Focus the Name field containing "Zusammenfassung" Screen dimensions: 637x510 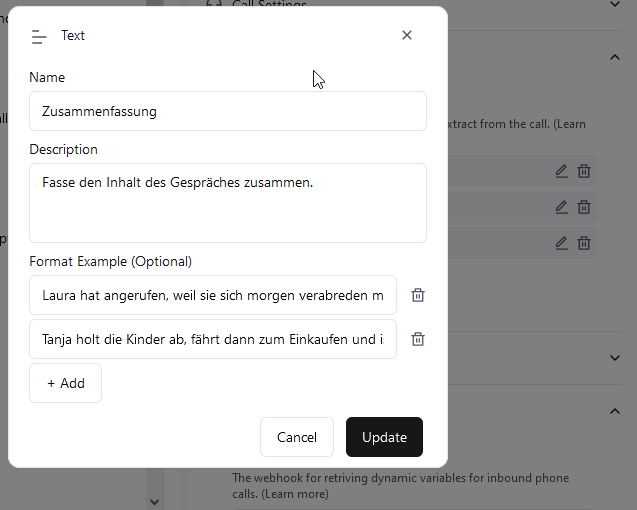[228, 111]
